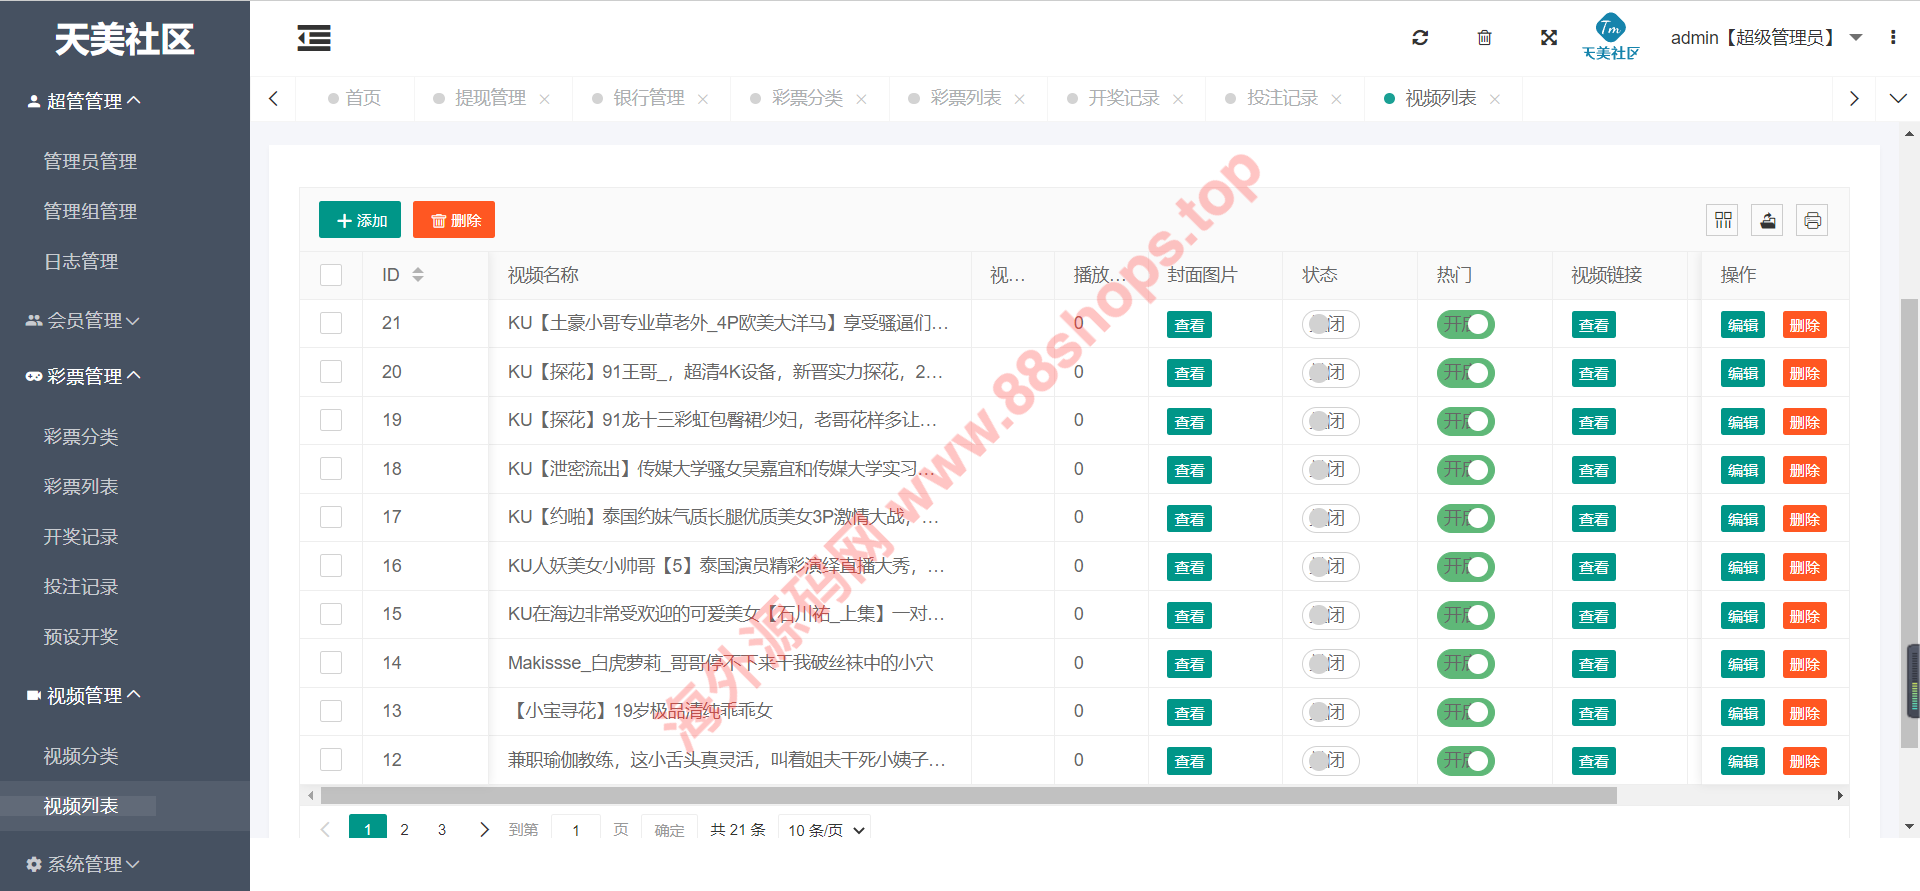Close the 银行管理 tab with its X
Viewport: 1920px width, 891px height.
pos(703,99)
